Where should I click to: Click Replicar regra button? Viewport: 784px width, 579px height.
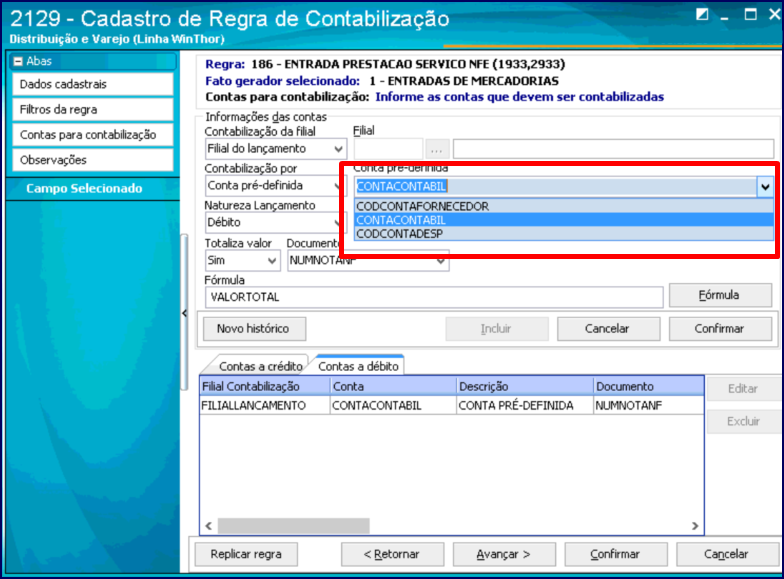pos(246,554)
